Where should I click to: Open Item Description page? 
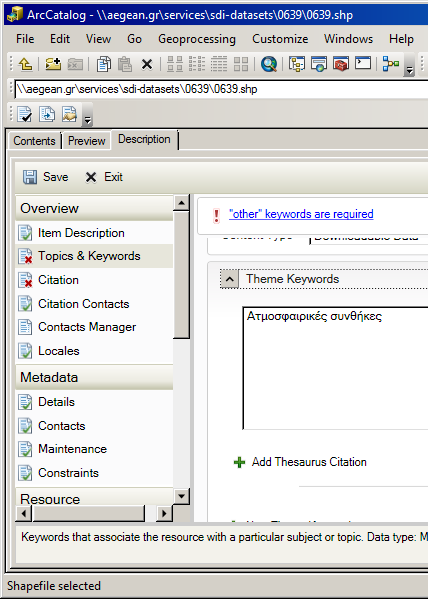(94, 233)
